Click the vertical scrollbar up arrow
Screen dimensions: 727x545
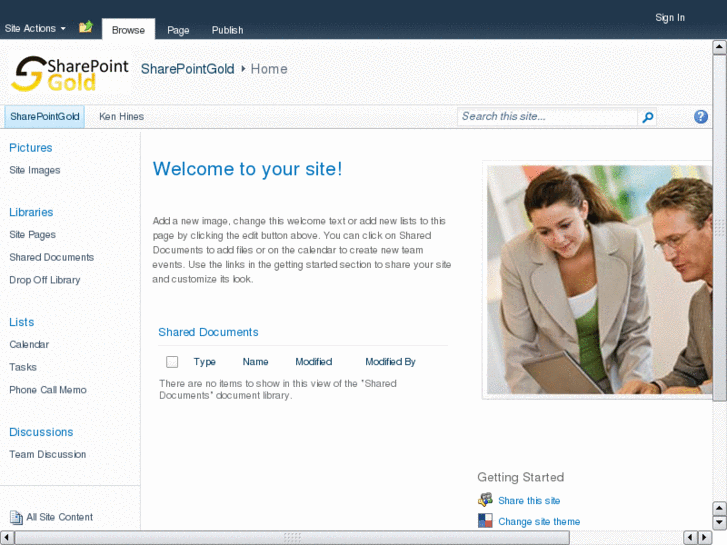[719, 47]
